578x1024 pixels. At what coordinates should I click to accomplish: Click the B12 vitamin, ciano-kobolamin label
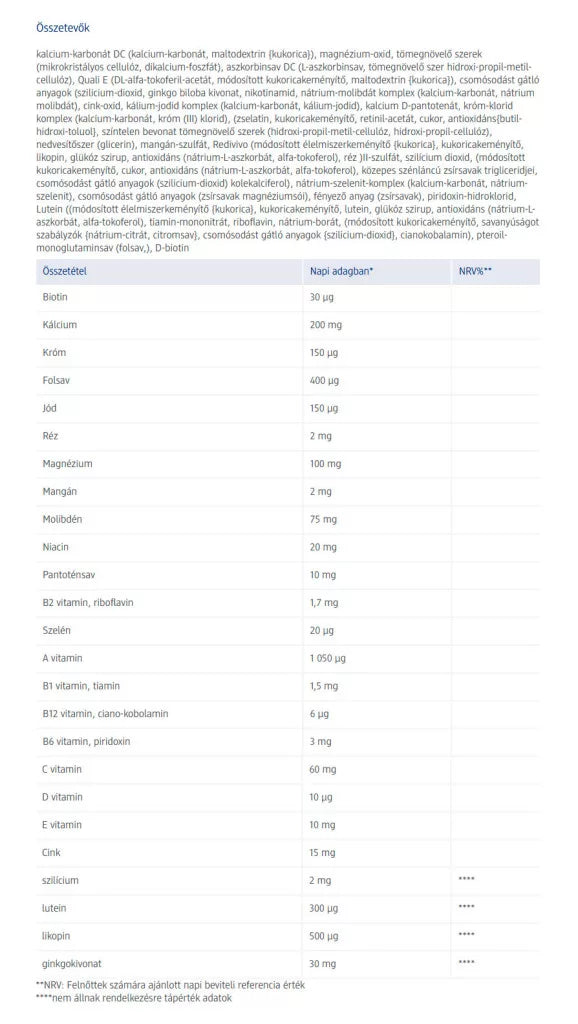coord(105,714)
